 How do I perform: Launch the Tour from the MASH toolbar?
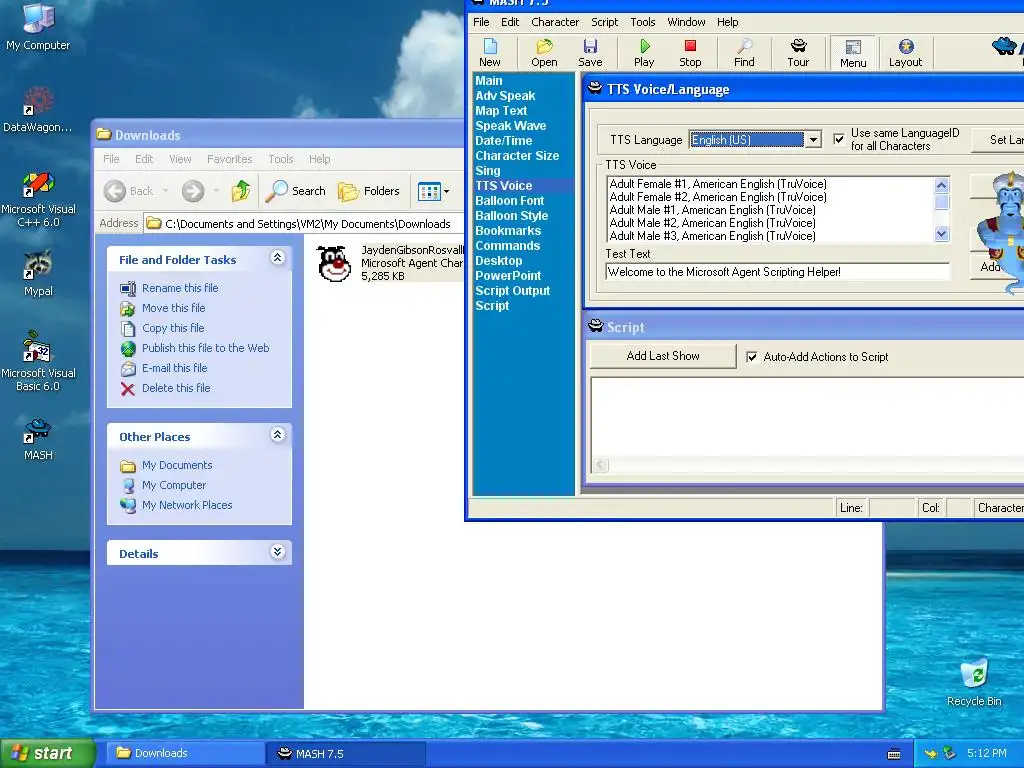798,53
